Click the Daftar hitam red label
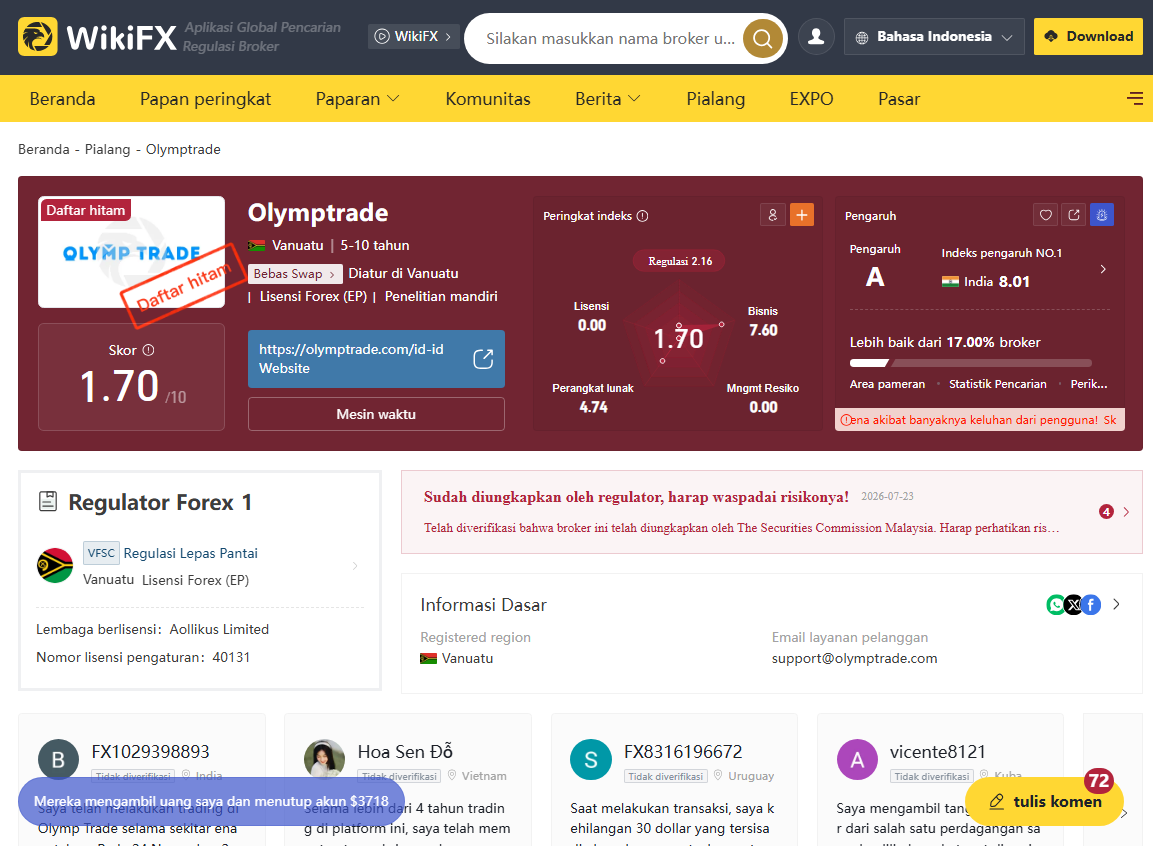Viewport: 1153px width, 846px height. pos(86,210)
